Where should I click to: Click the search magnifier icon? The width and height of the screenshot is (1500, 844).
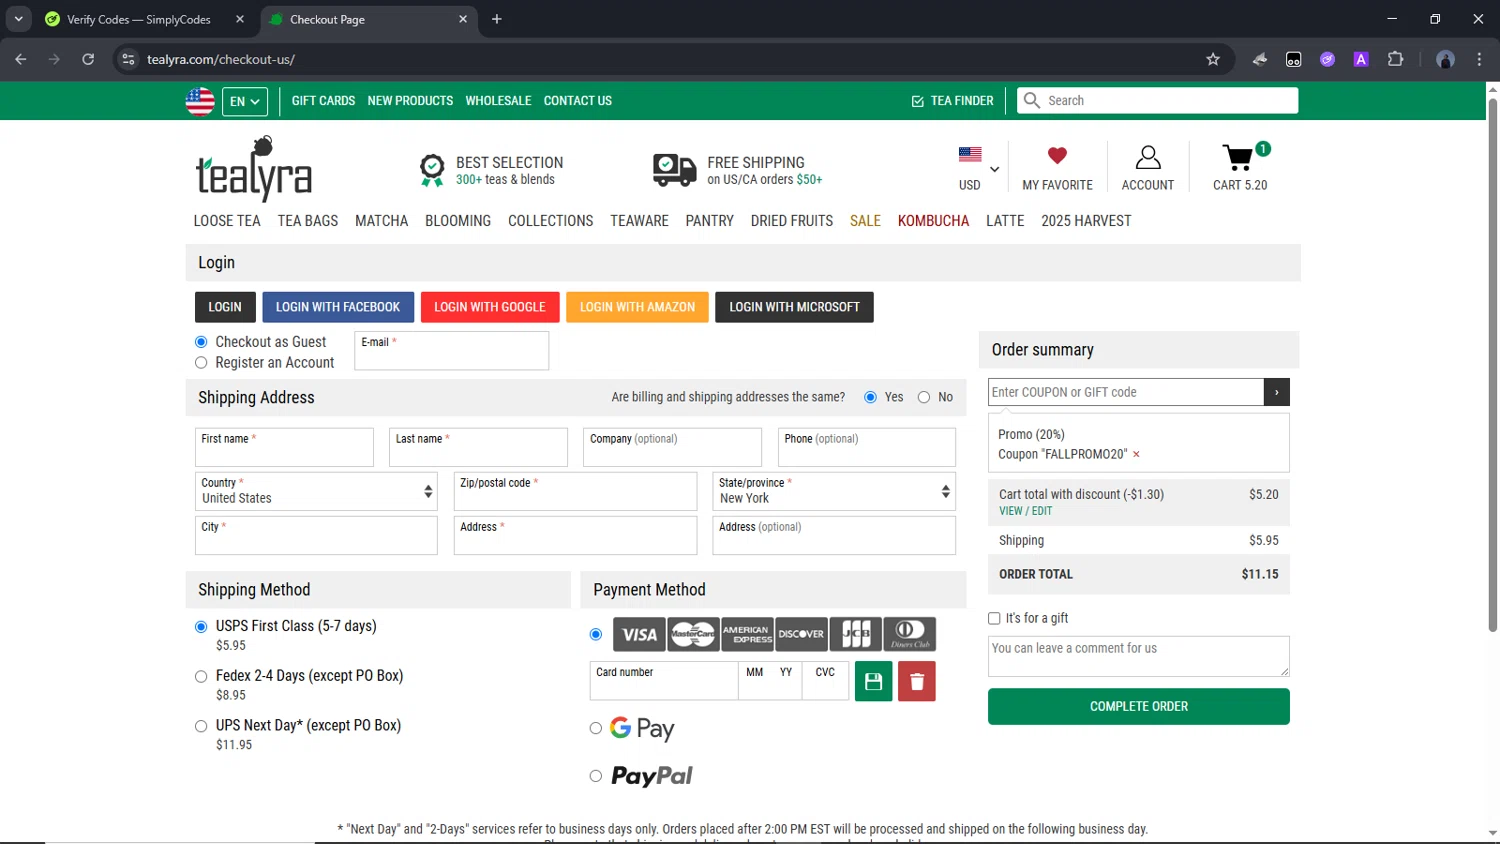click(1032, 100)
